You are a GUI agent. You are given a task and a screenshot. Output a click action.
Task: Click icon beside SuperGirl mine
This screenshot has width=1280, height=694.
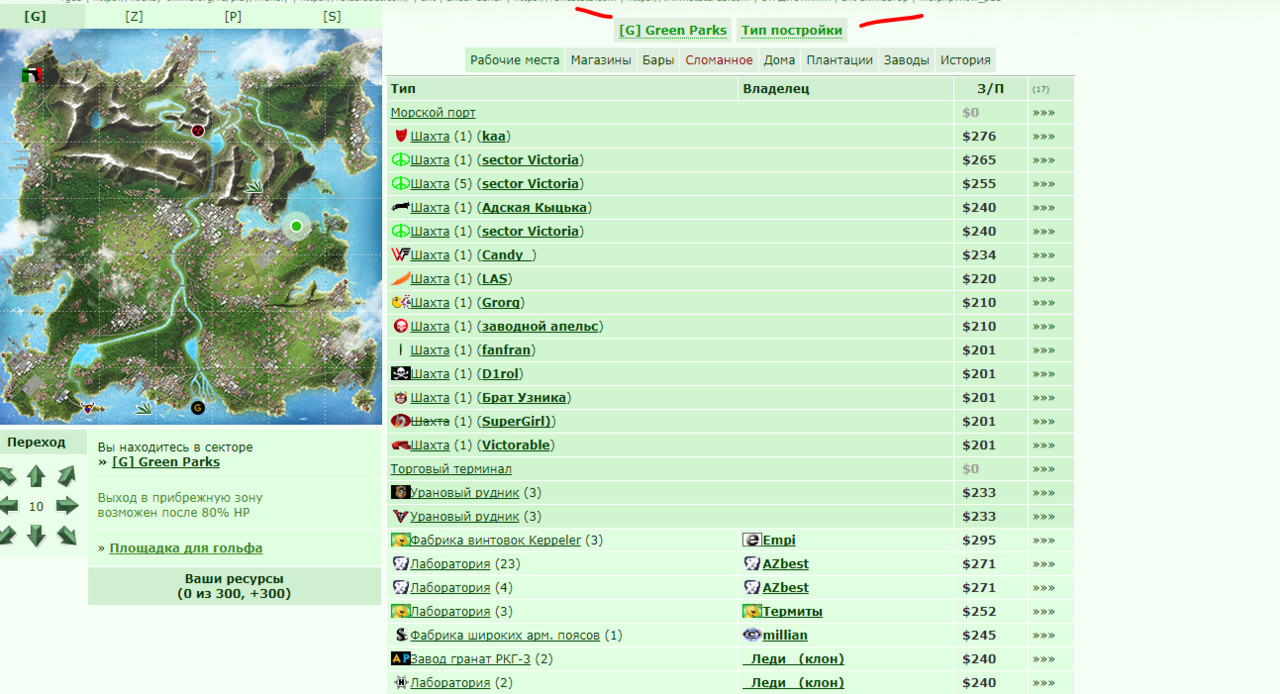tap(400, 421)
